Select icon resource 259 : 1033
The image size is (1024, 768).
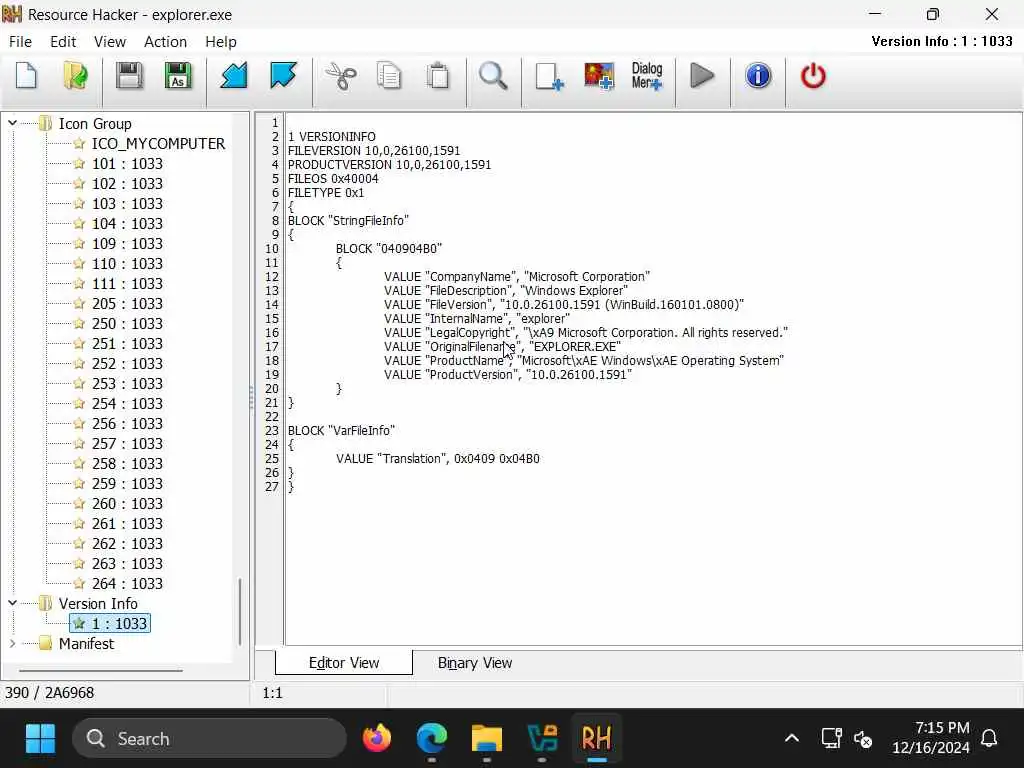pyautogui.click(x=127, y=484)
